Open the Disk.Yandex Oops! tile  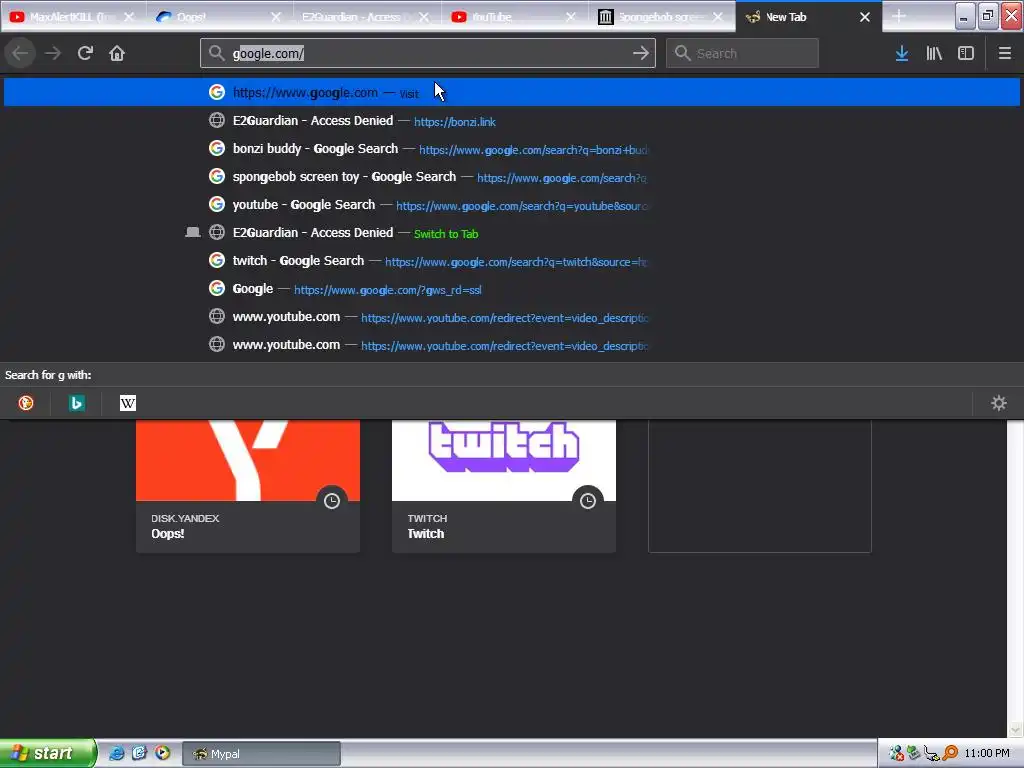[248, 486]
